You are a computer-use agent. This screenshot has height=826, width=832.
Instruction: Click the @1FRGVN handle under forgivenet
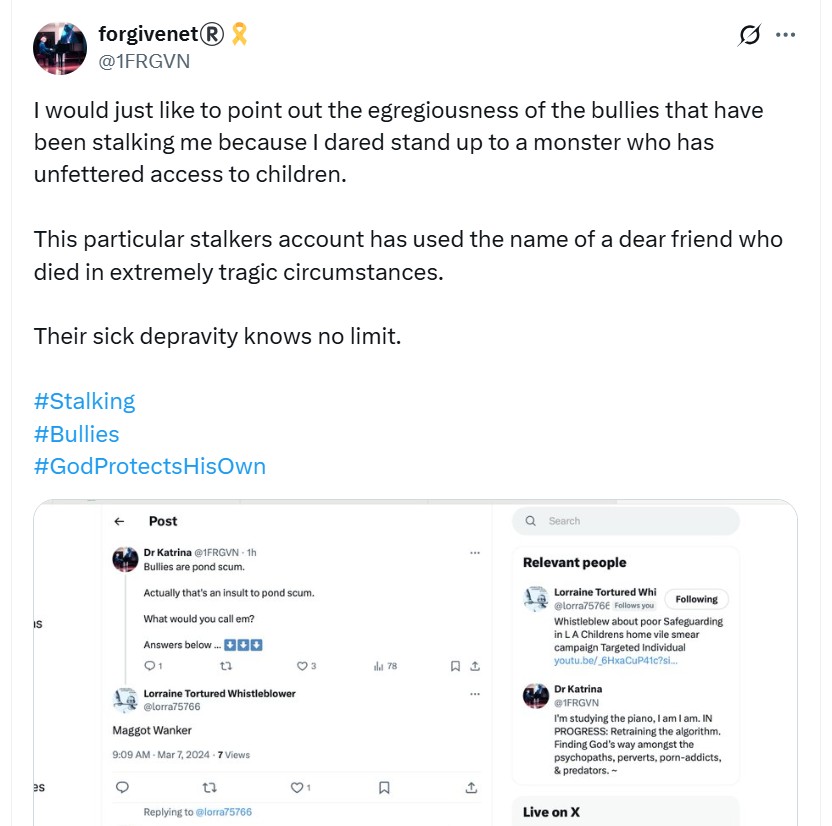pyautogui.click(x=144, y=62)
